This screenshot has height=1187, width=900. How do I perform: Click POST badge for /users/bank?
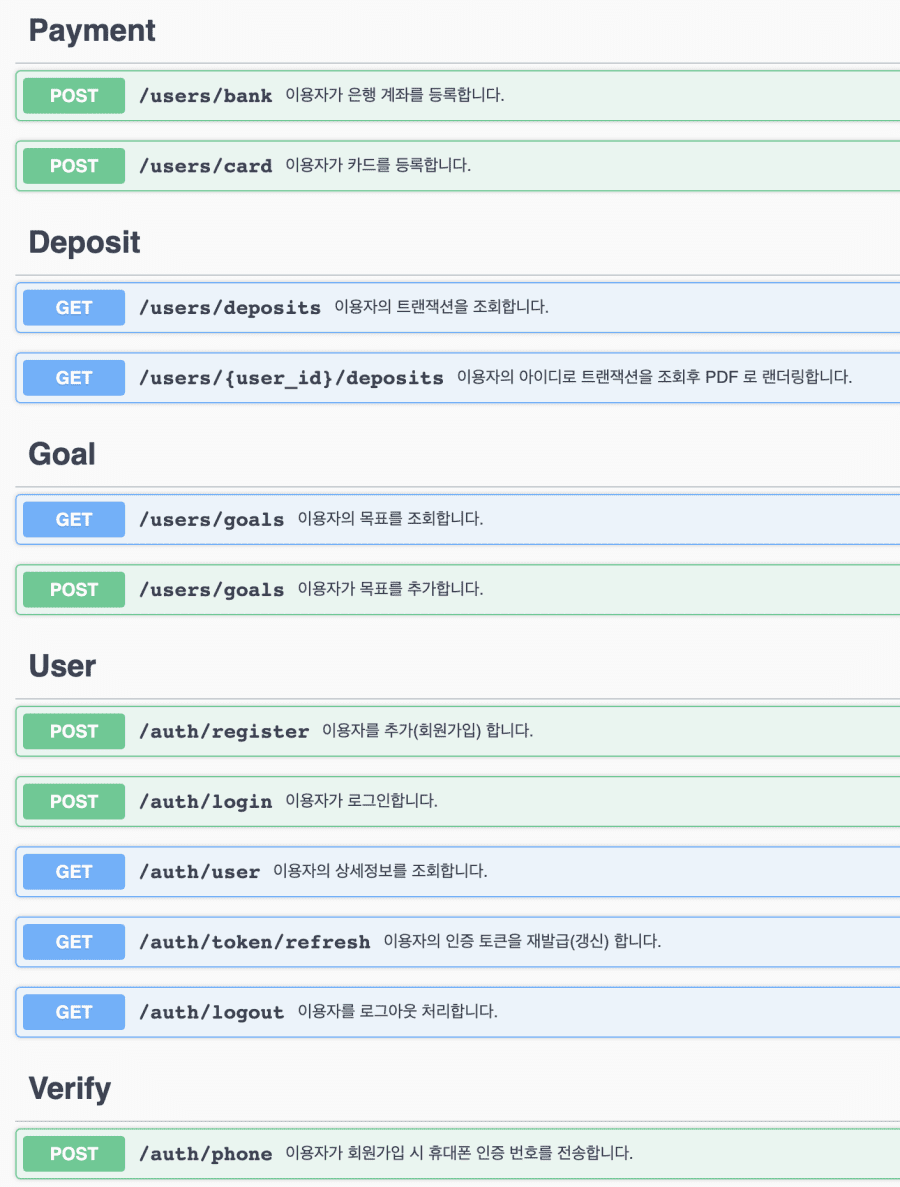click(x=74, y=95)
